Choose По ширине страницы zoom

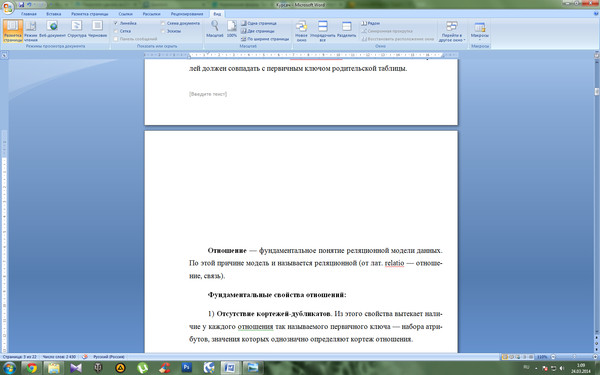pos(265,39)
